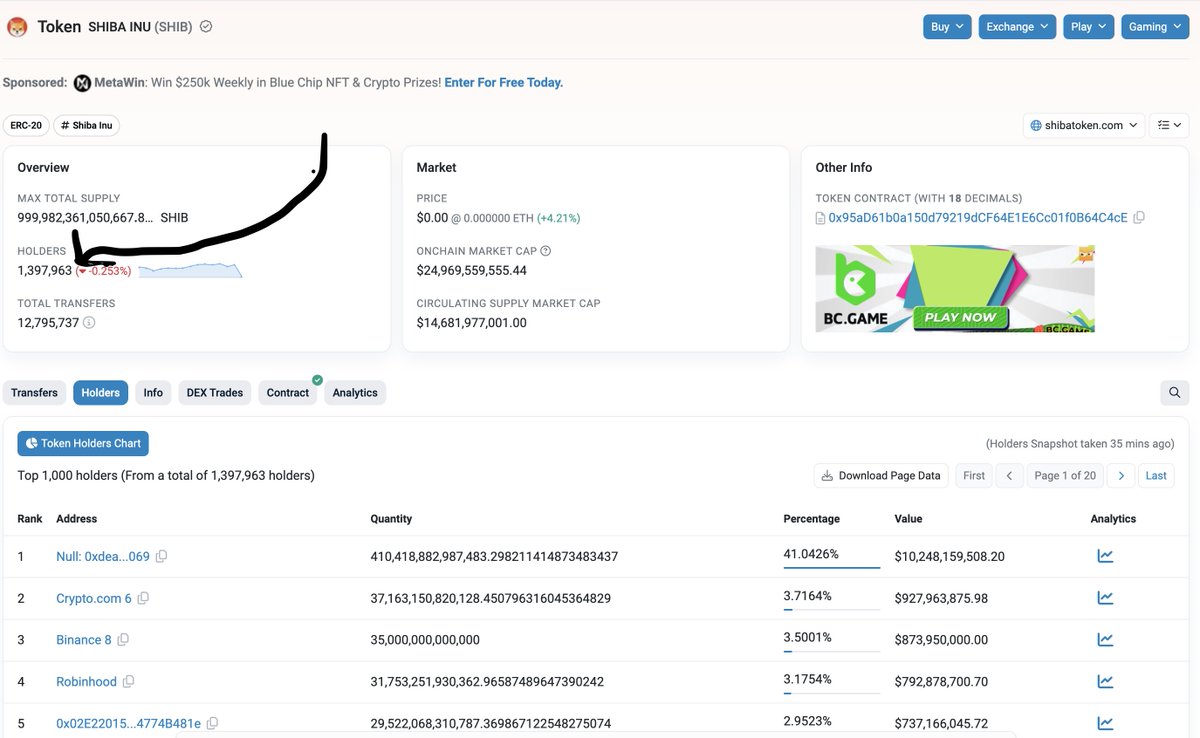Click the holder count 1,397,963
Image resolution: width=1200 pixels, height=738 pixels.
click(x=45, y=271)
